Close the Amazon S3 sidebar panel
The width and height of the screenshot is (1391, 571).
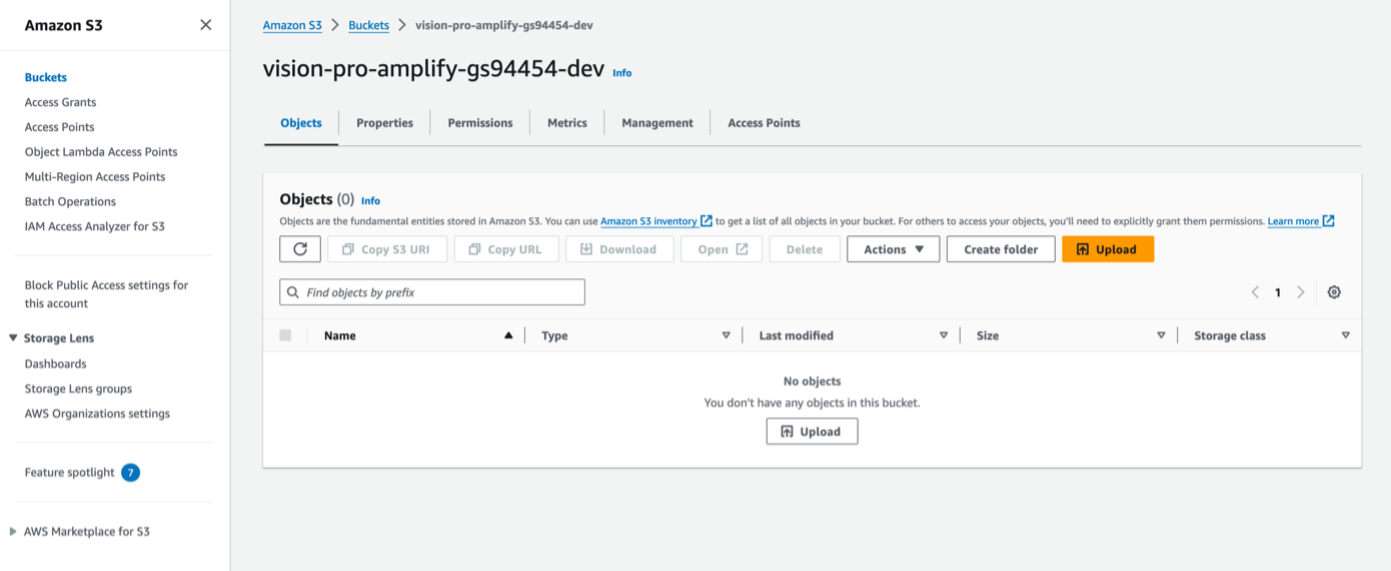point(206,25)
